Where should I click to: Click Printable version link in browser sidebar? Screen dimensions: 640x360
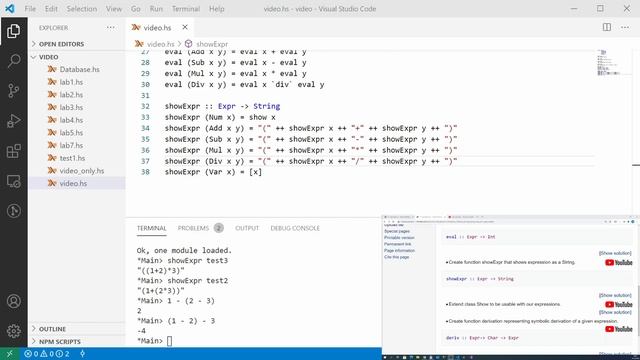pyautogui.click(x=399, y=238)
